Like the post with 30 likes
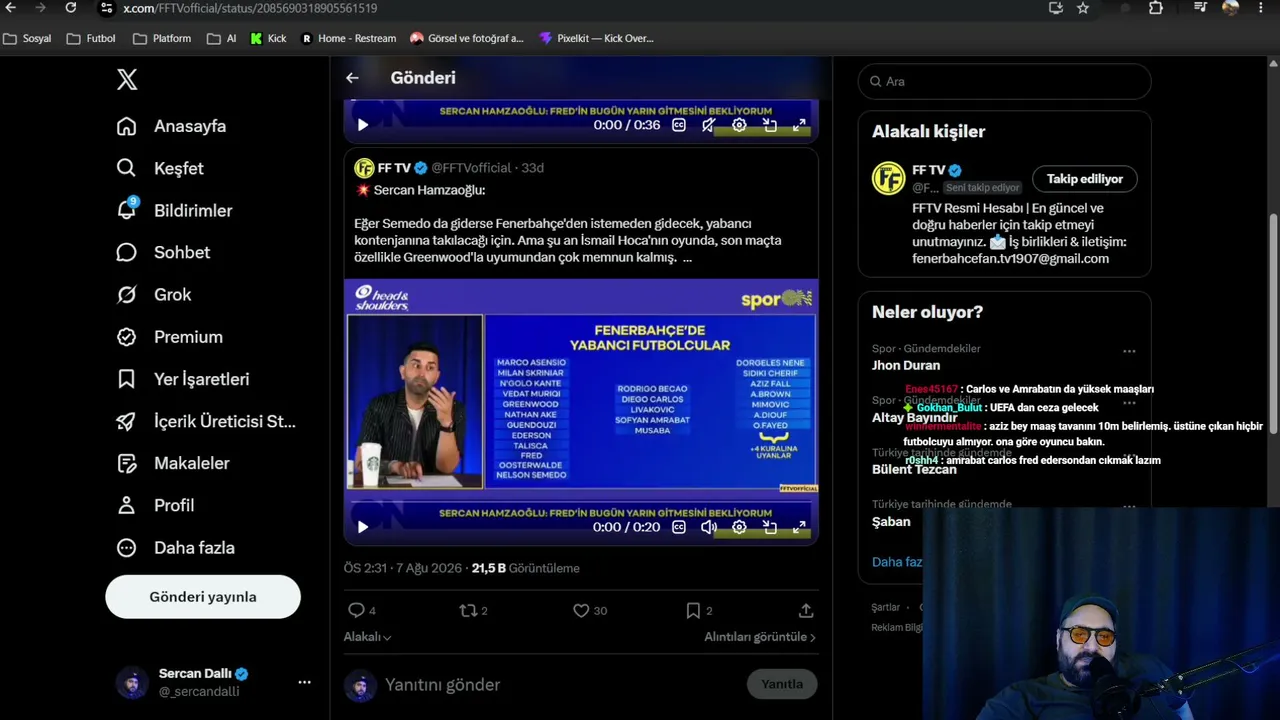The height and width of the screenshot is (720, 1280). 581,610
